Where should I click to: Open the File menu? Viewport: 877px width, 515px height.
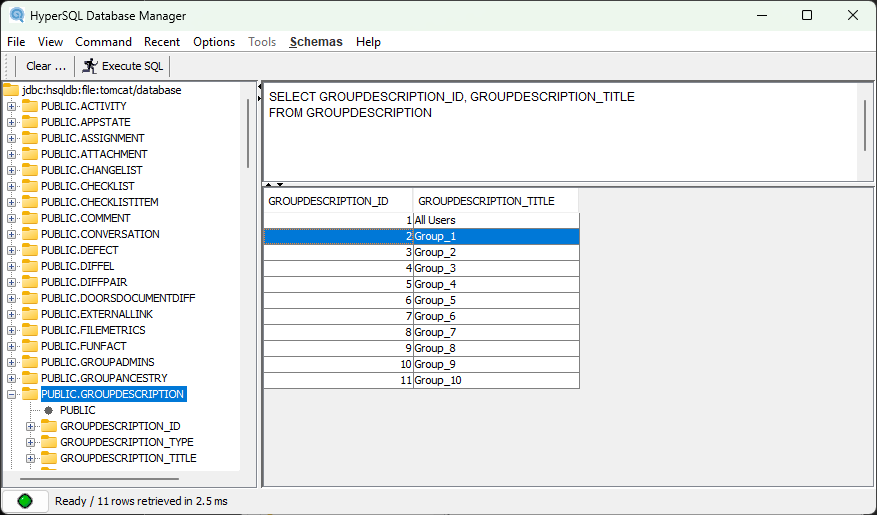[x=16, y=42]
